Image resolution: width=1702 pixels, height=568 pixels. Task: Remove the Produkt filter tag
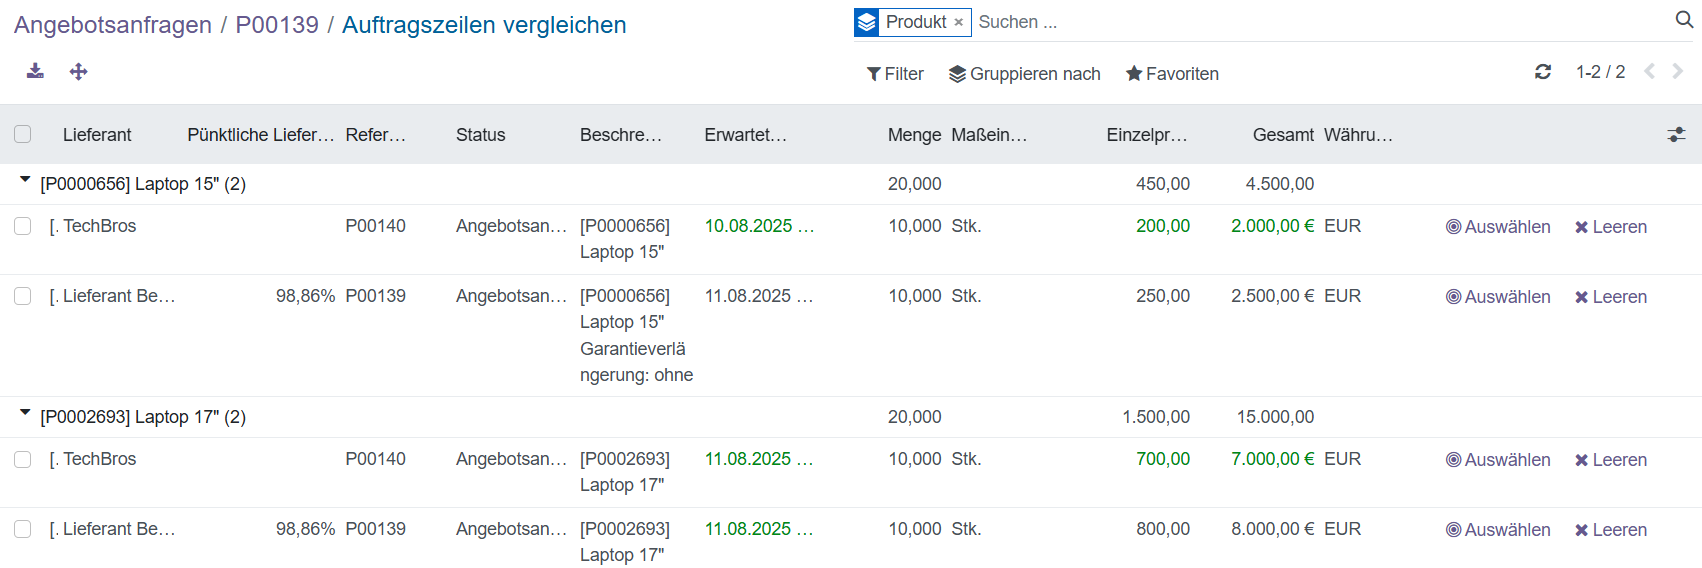(958, 22)
